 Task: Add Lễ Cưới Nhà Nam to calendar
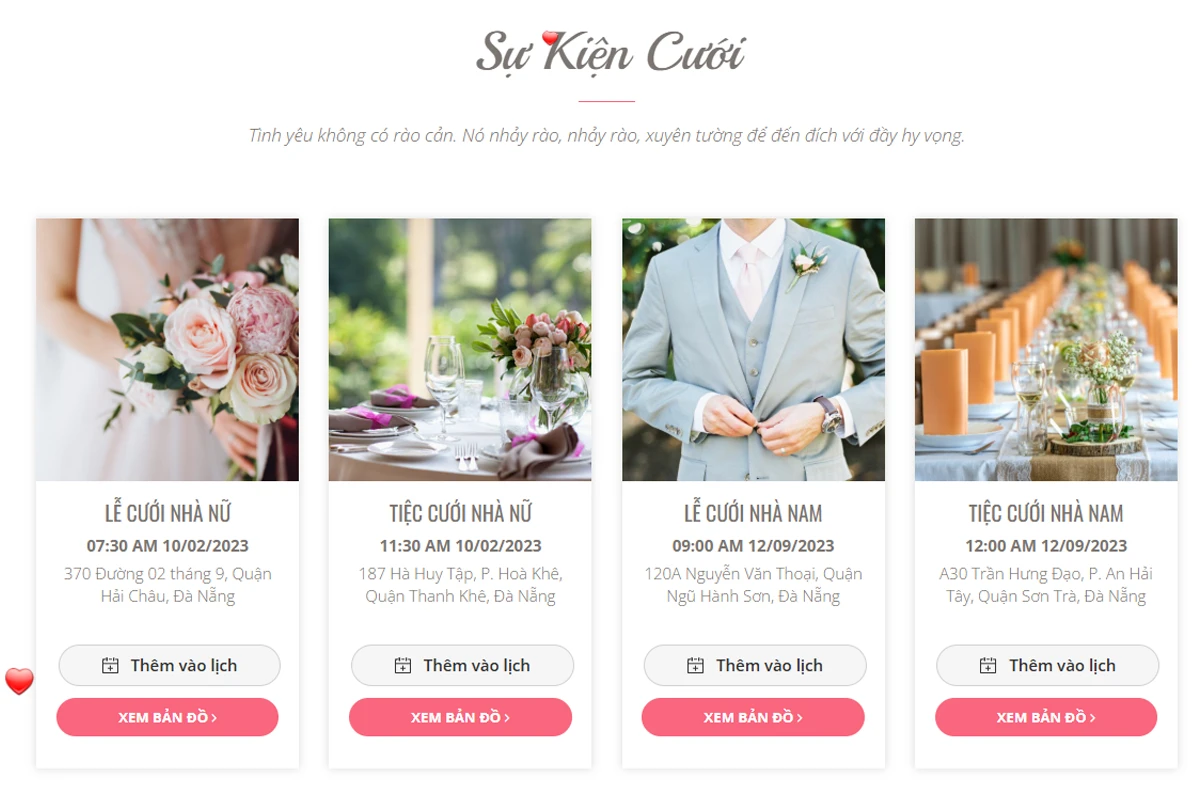click(755, 665)
